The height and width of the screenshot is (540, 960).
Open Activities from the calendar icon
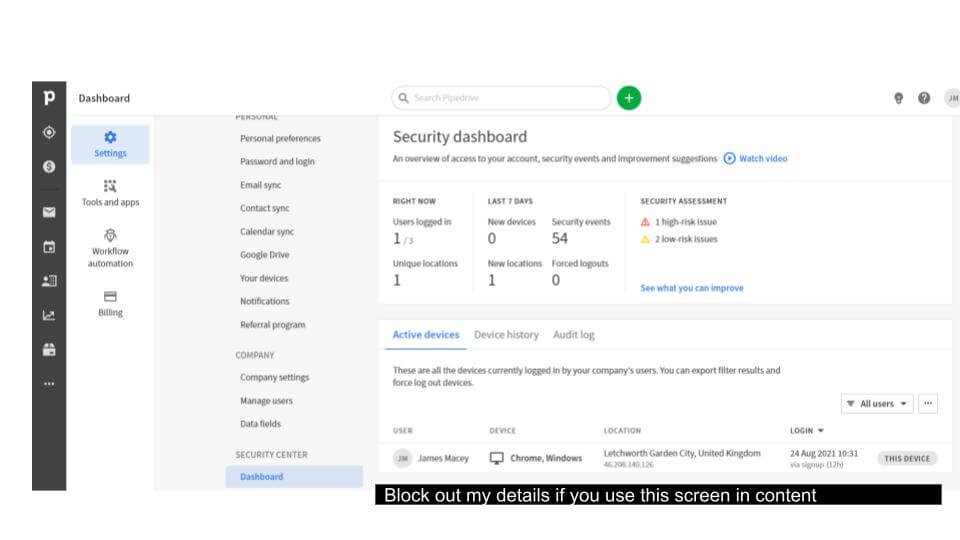tap(49, 247)
